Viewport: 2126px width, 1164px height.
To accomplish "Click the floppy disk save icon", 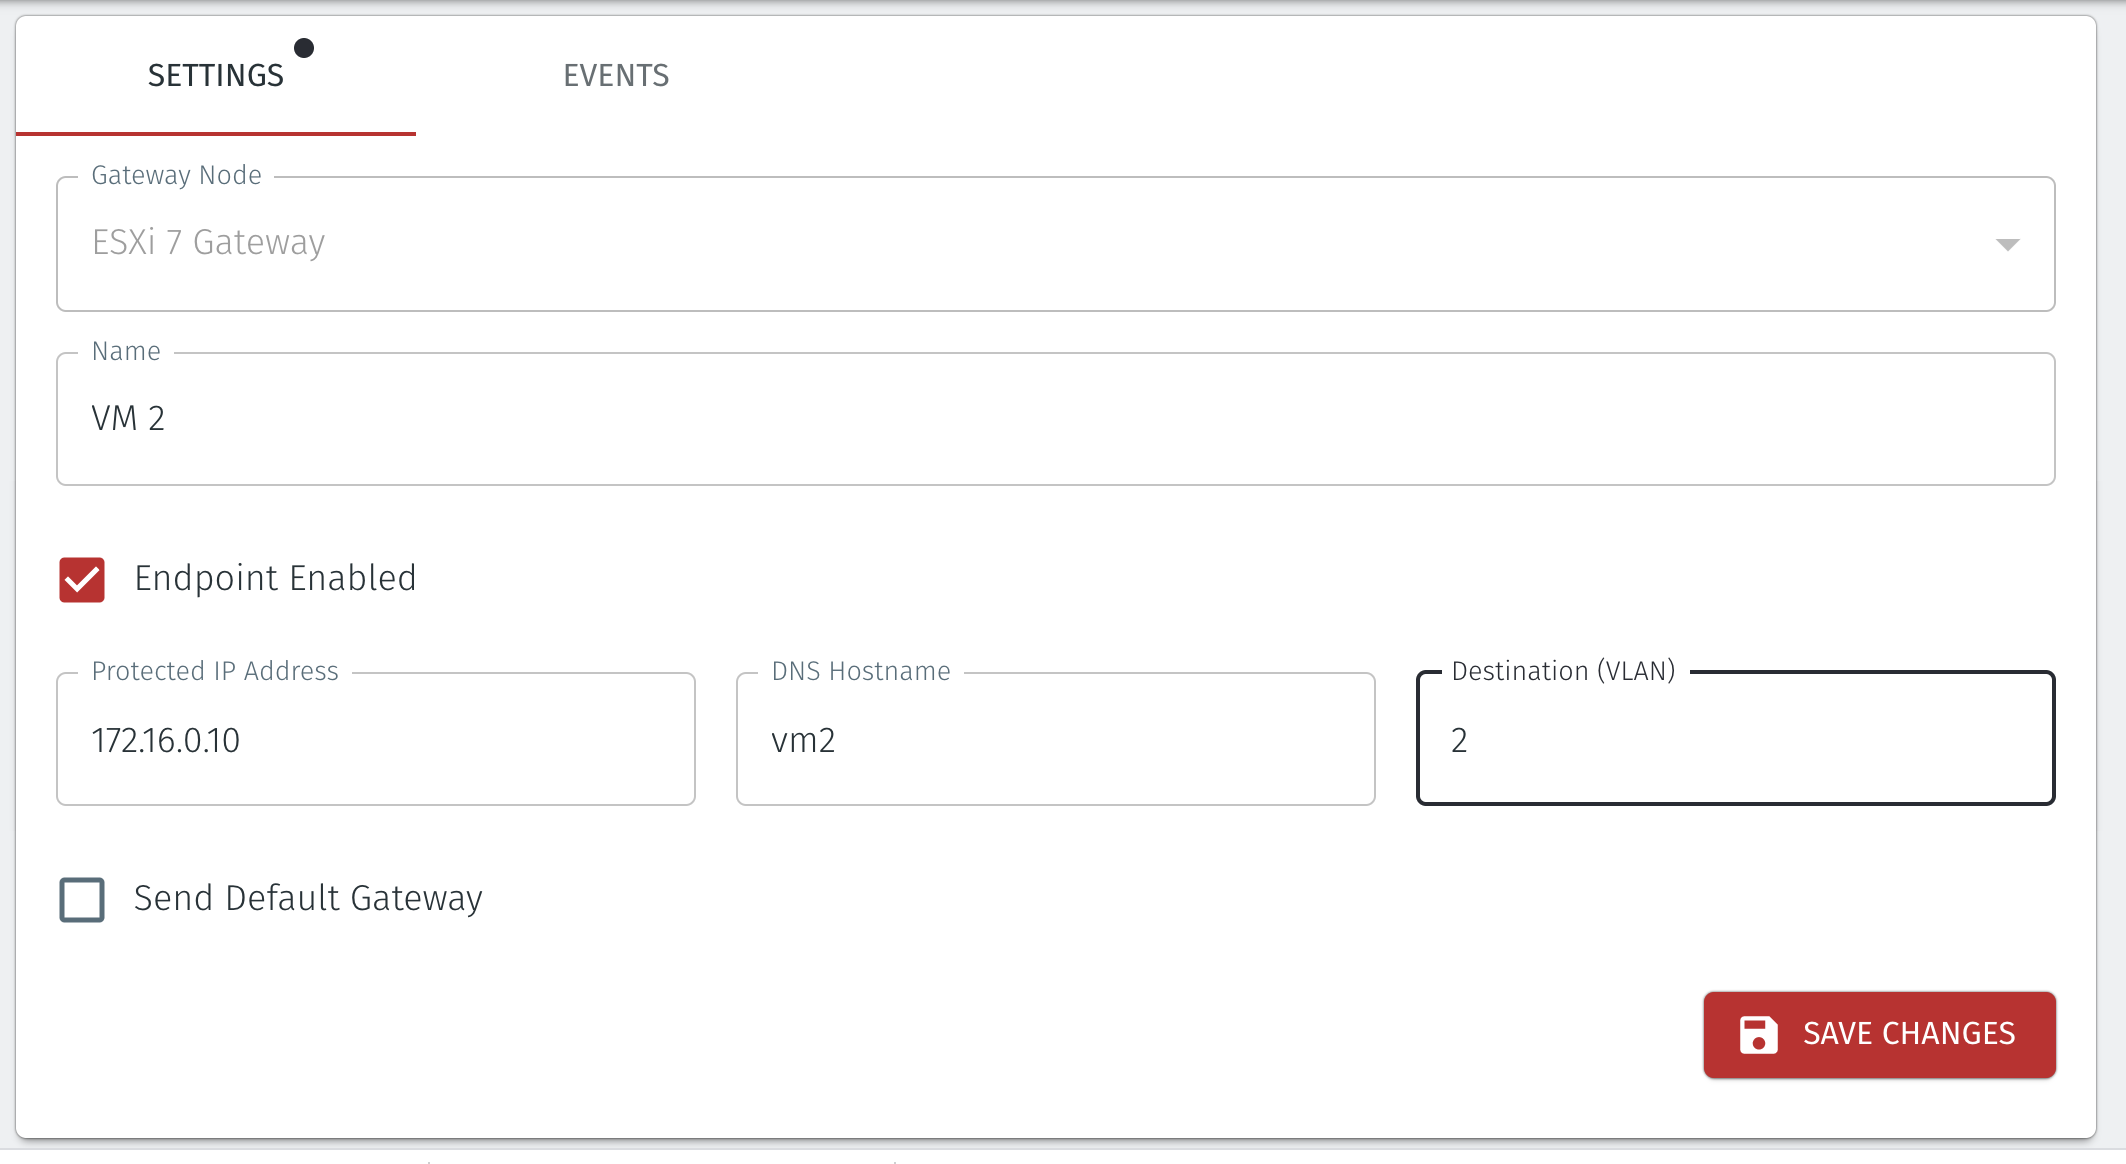I will [x=1759, y=1035].
